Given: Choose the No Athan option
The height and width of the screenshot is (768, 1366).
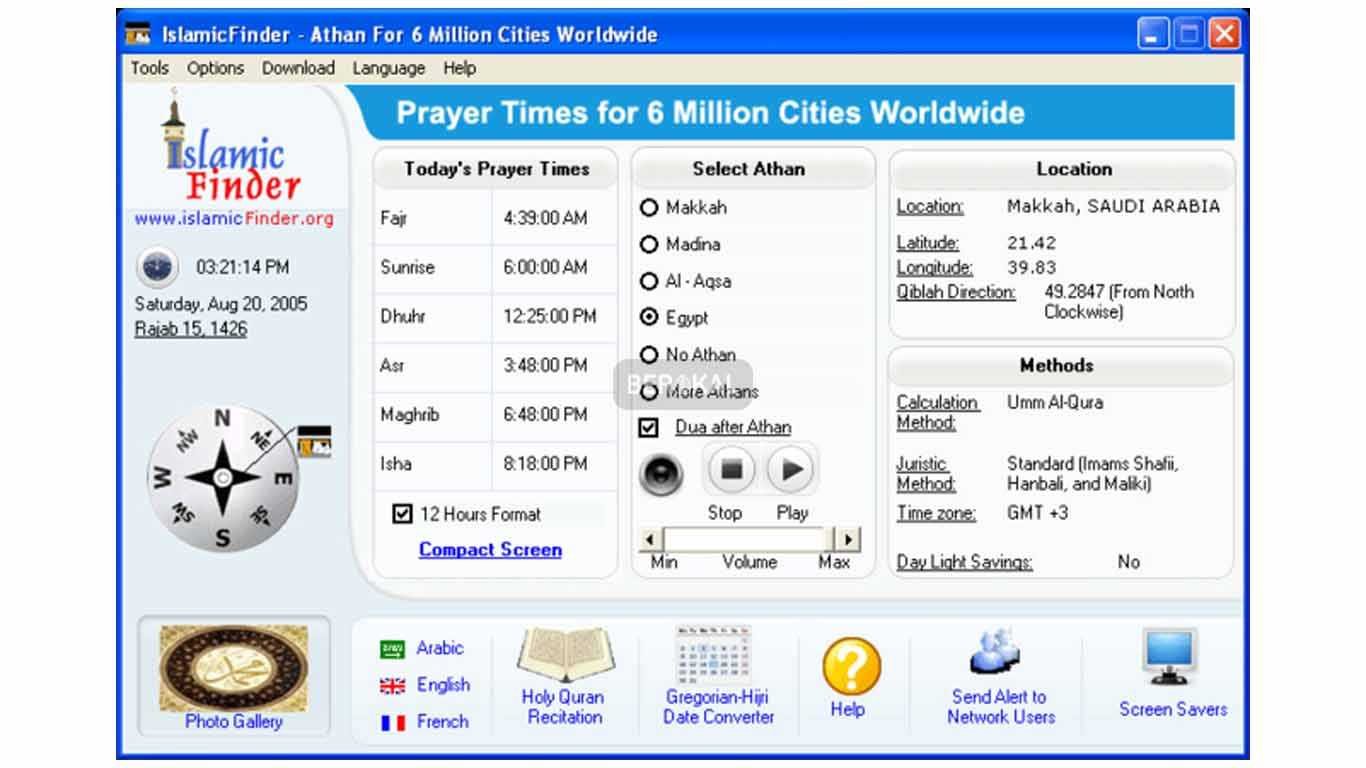Looking at the screenshot, I should pos(649,354).
